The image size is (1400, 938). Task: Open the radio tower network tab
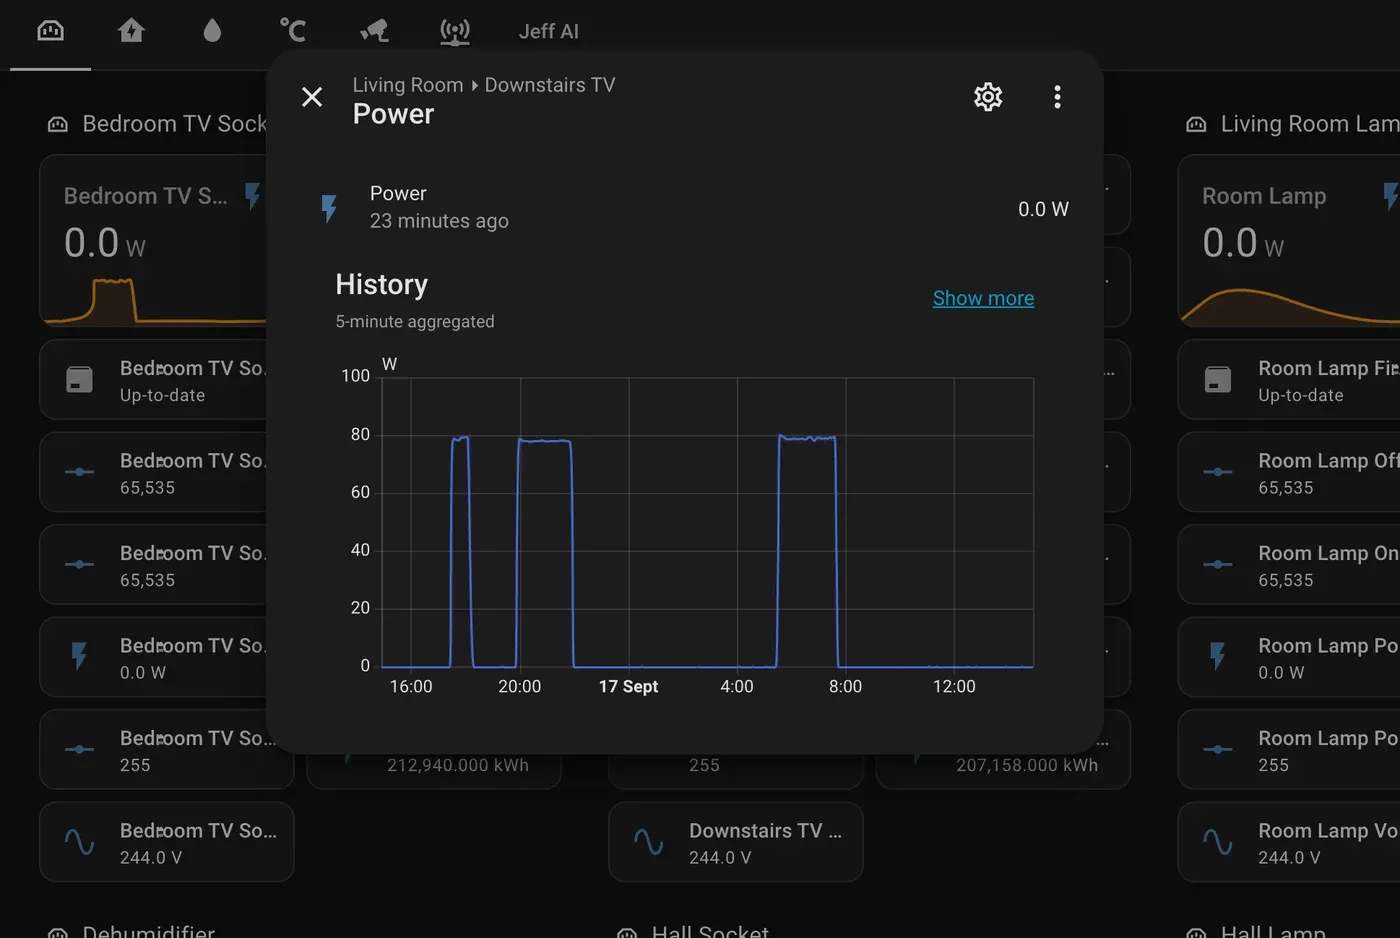(x=455, y=31)
